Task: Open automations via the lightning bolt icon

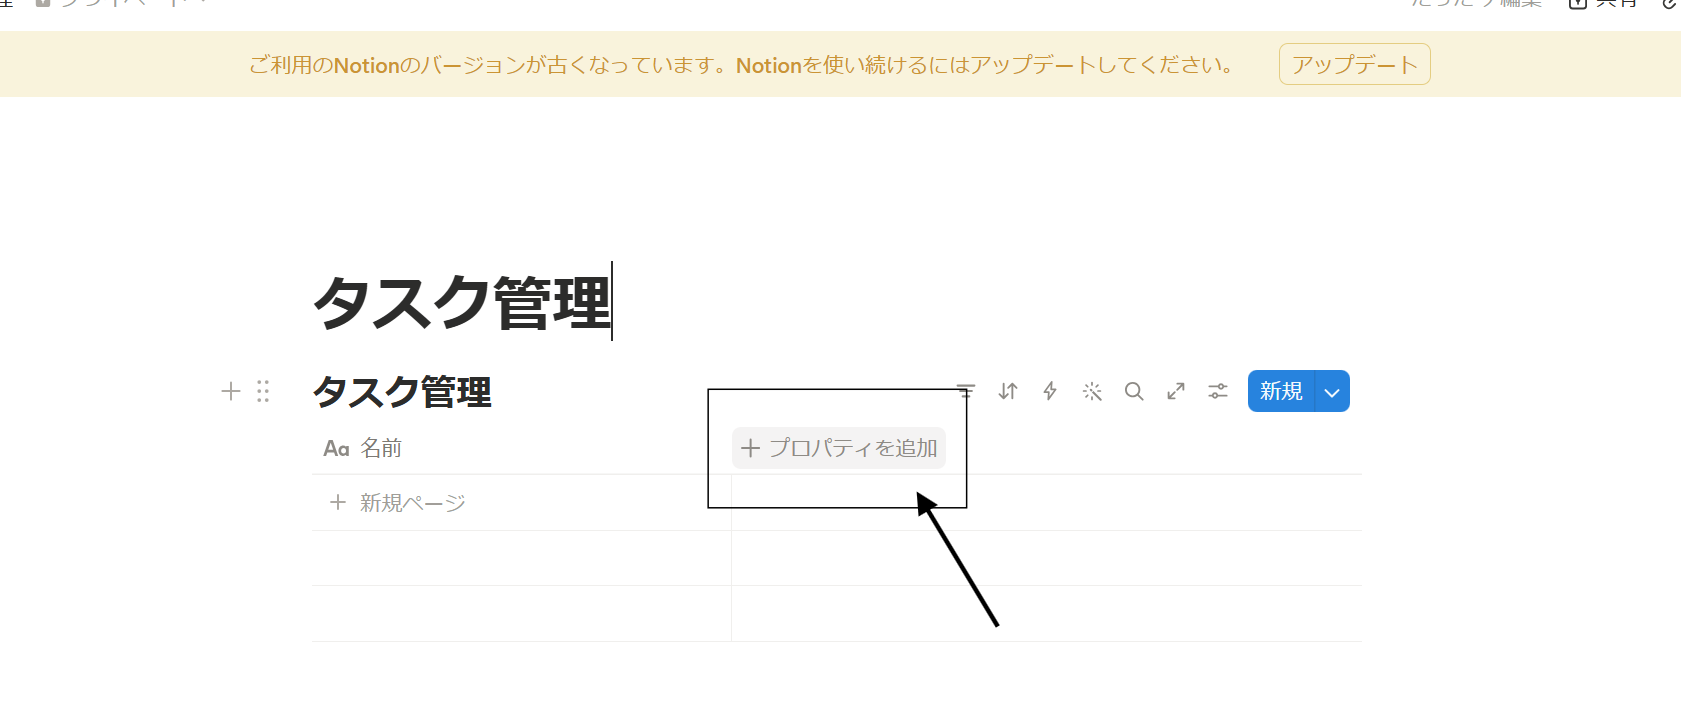Action: click(x=1050, y=391)
